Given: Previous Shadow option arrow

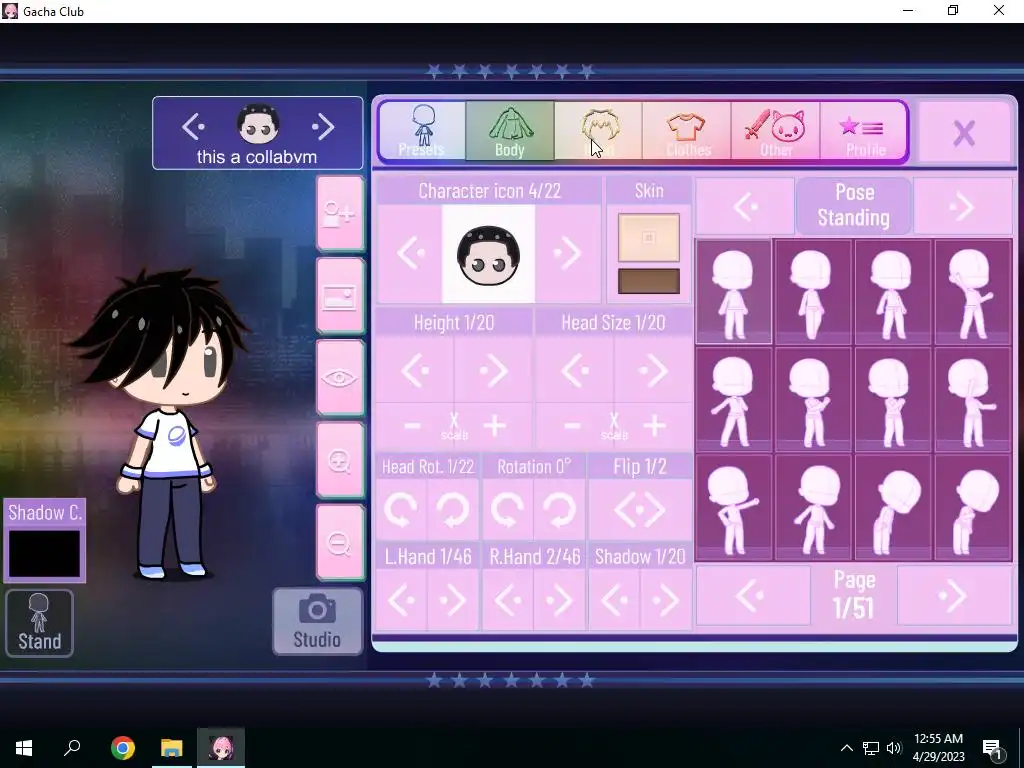Looking at the screenshot, I should pos(615,600).
